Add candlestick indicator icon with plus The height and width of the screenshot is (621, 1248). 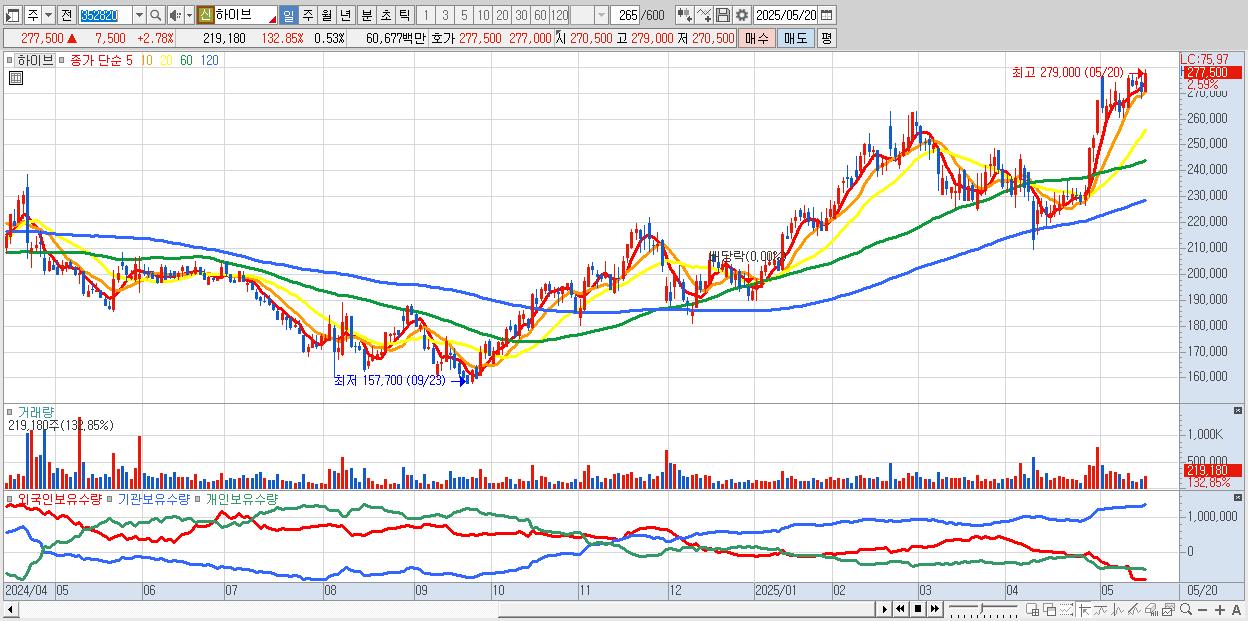click(684, 15)
